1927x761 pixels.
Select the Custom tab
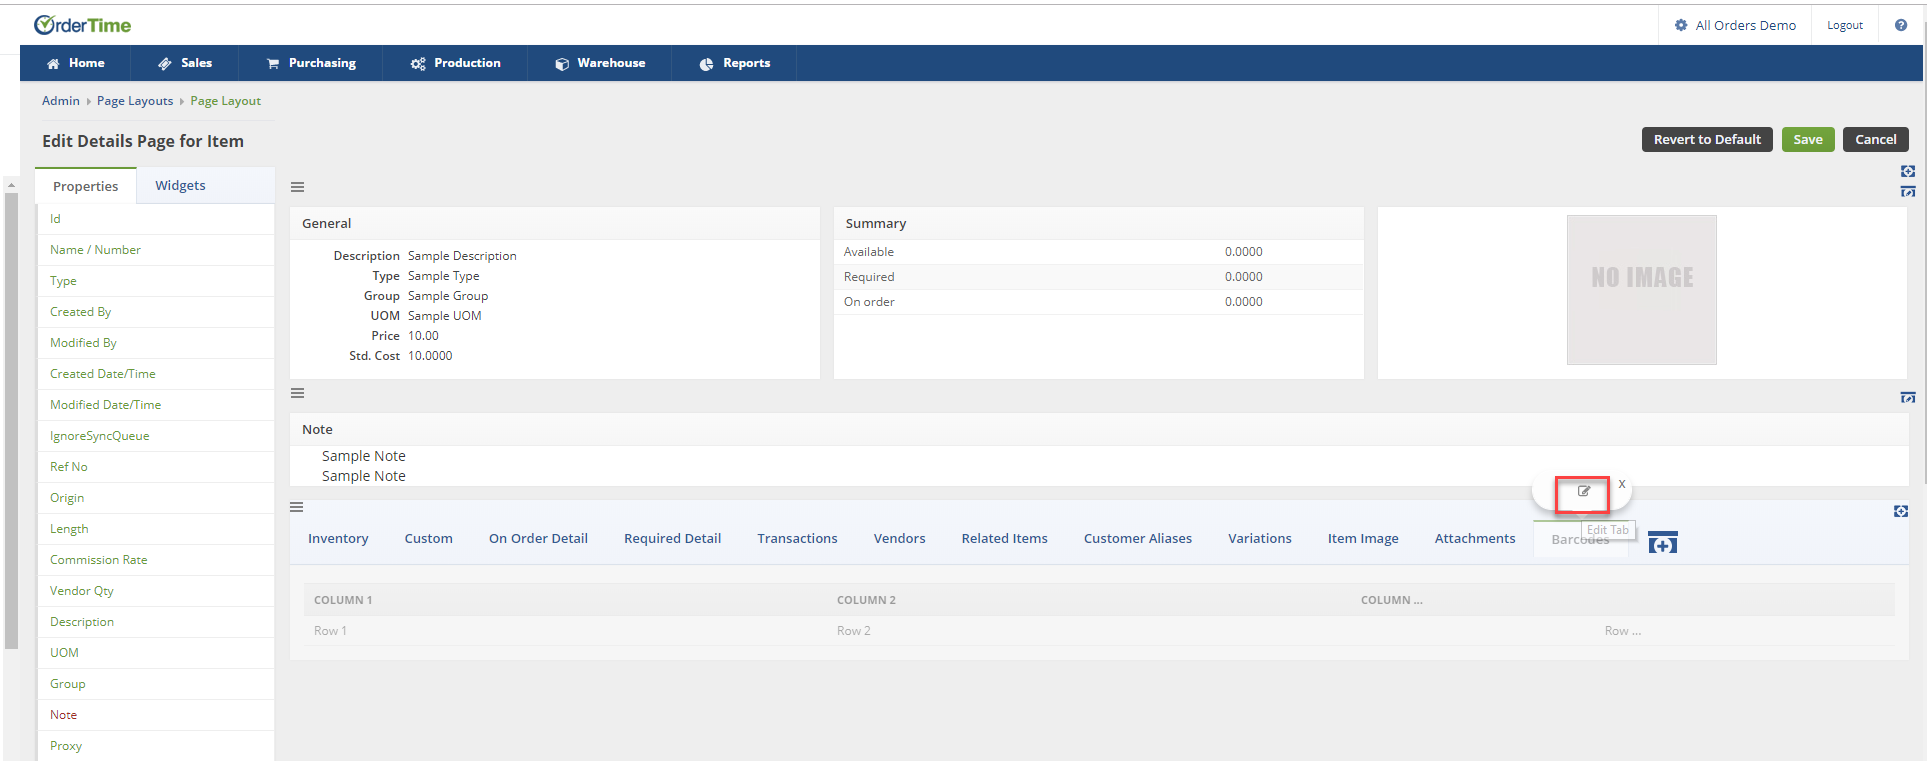[x=429, y=538]
